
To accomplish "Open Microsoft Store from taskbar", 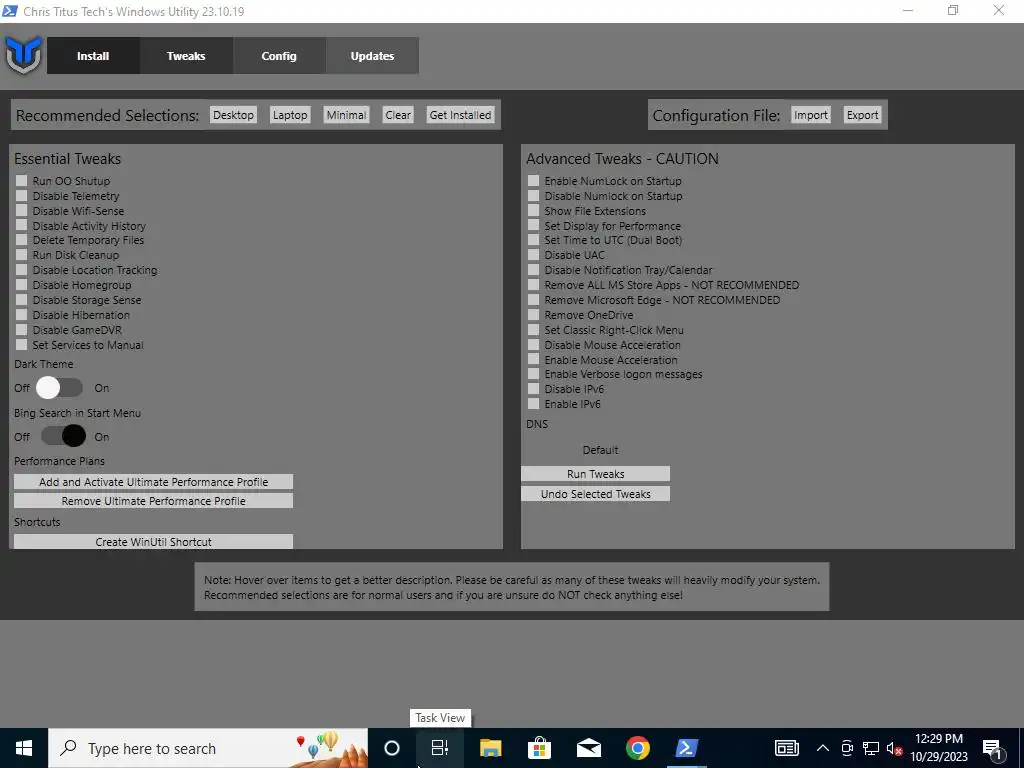I will (539, 748).
